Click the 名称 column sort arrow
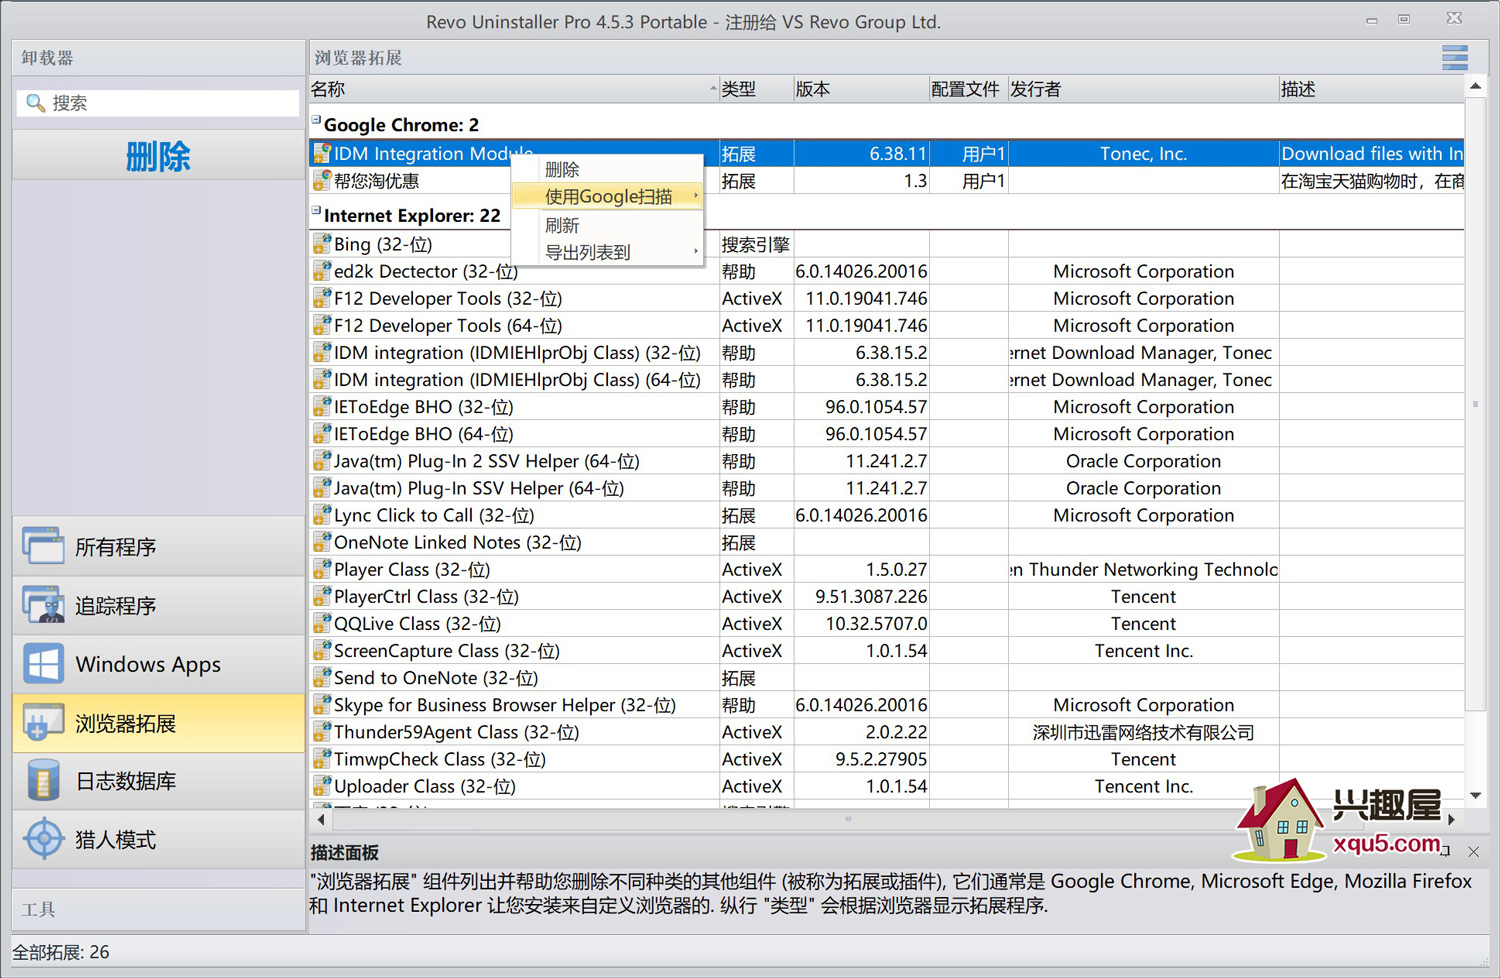The width and height of the screenshot is (1500, 978). pos(712,88)
